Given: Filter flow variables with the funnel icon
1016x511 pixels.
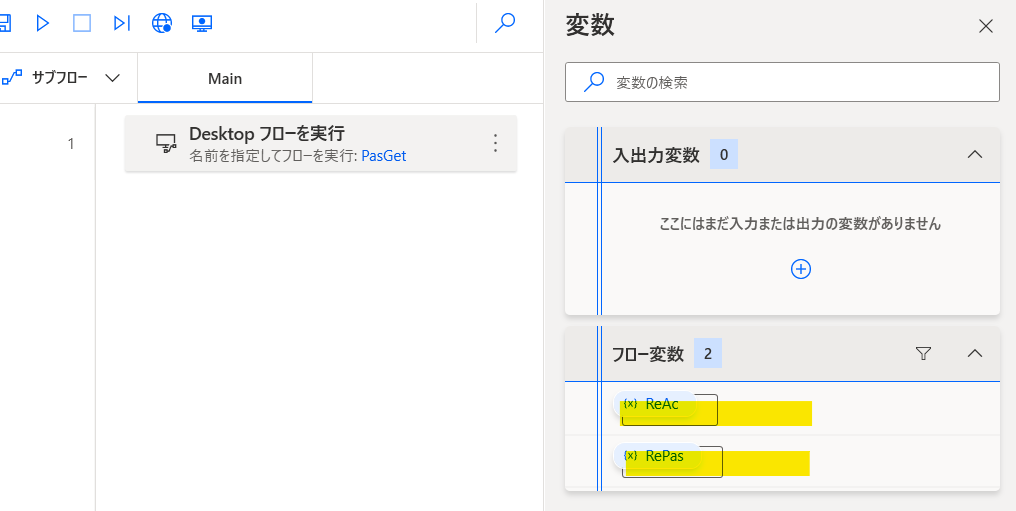Looking at the screenshot, I should (x=923, y=353).
